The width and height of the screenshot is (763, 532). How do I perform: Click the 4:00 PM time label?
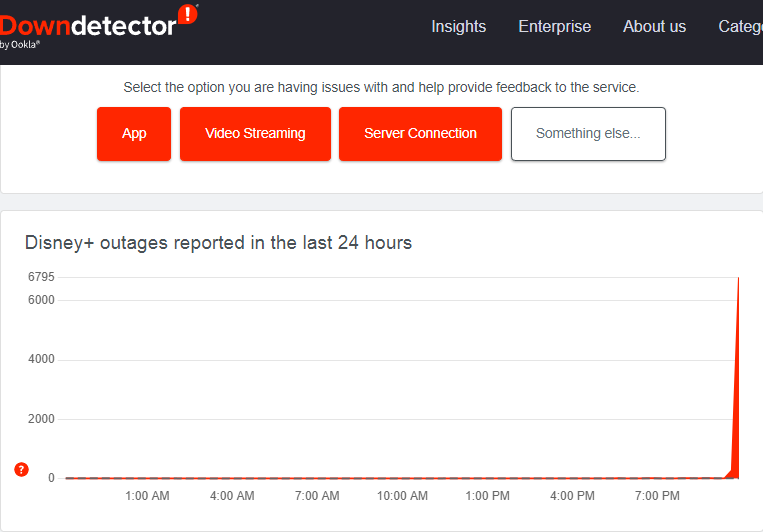pyautogui.click(x=572, y=496)
